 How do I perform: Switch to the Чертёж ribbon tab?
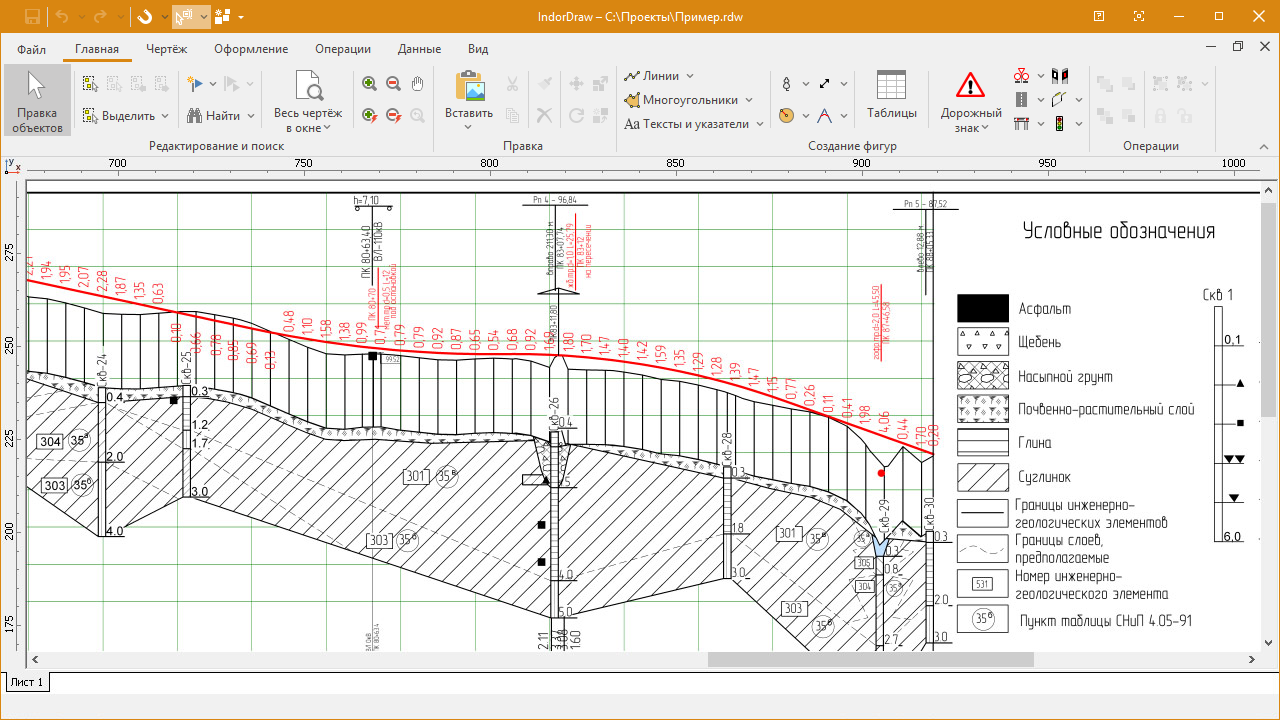166,48
